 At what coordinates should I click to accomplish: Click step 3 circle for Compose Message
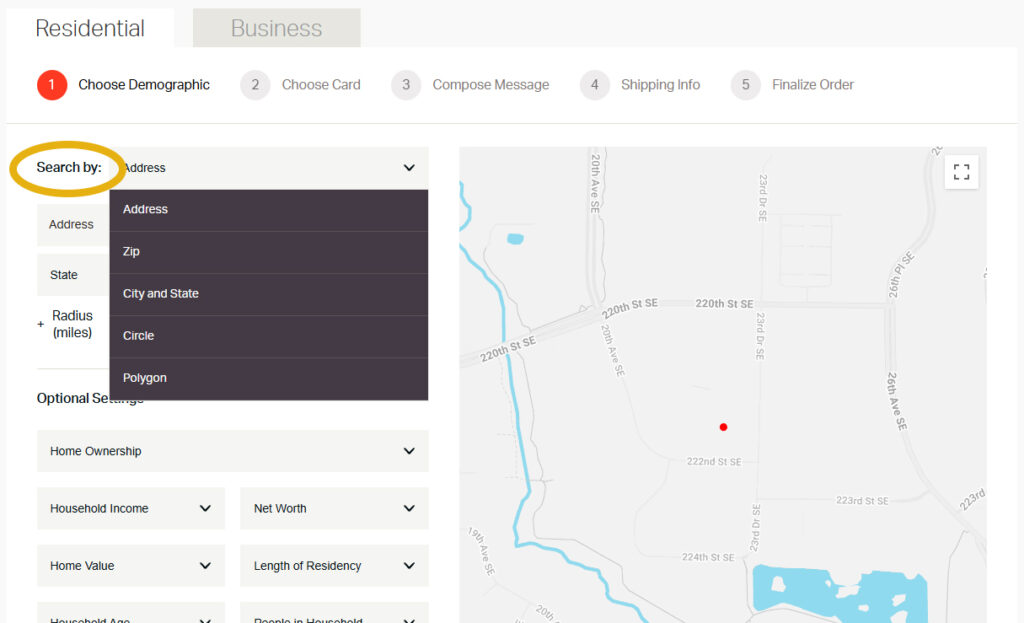click(x=406, y=85)
